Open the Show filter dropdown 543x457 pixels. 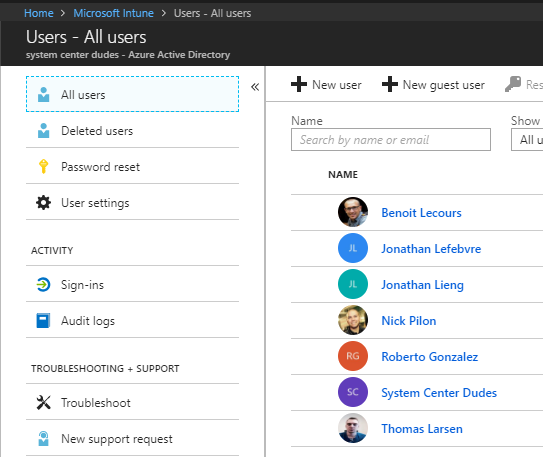point(527,140)
